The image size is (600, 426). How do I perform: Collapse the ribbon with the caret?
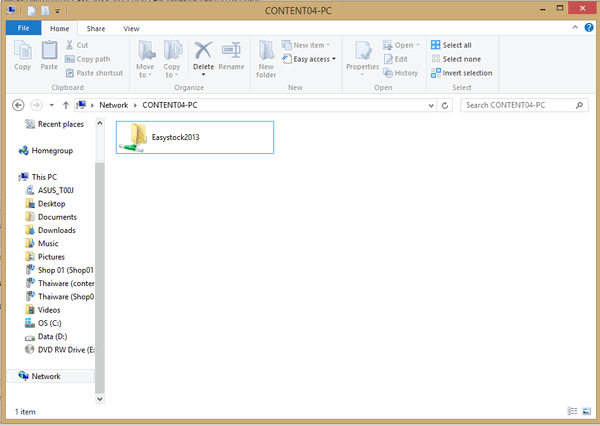575,27
